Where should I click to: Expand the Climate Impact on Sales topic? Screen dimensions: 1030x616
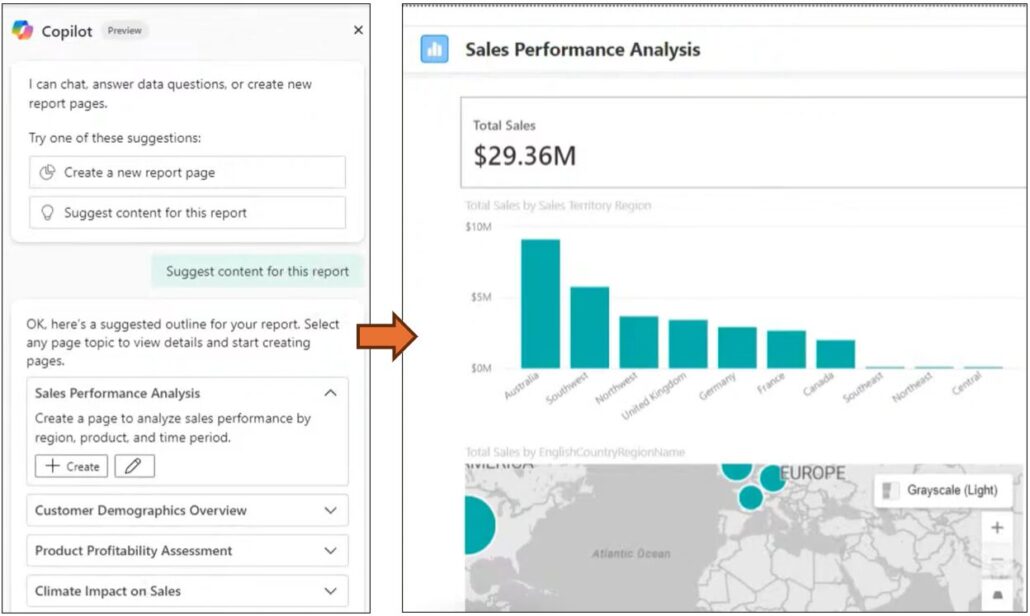[x=330, y=591]
